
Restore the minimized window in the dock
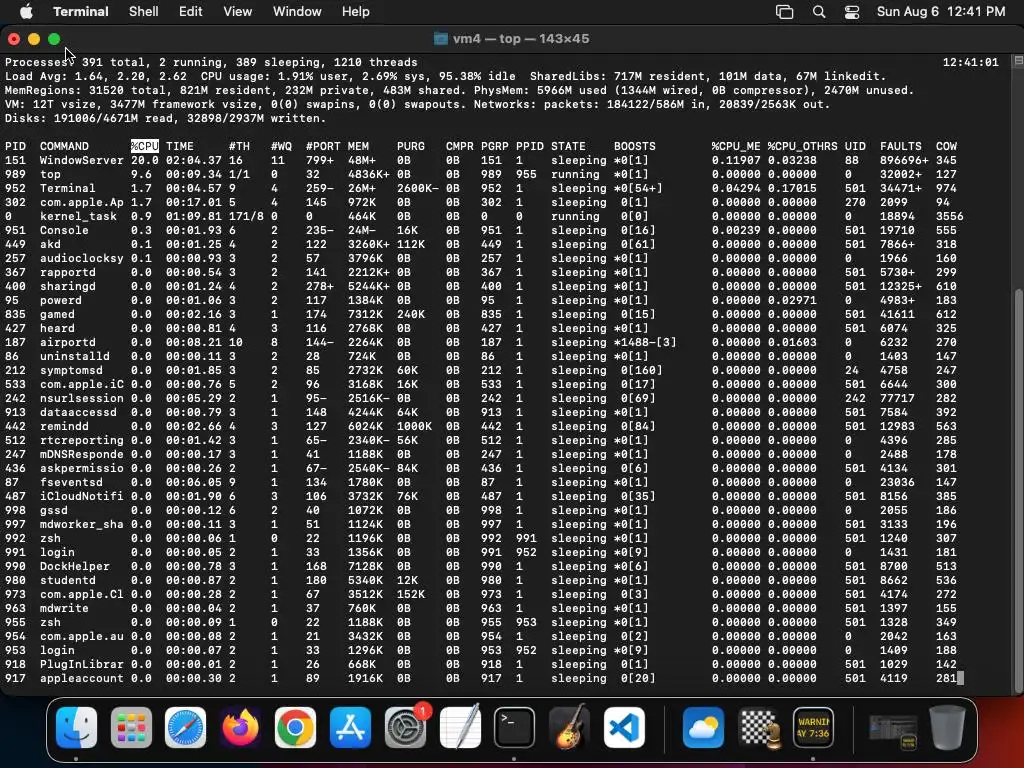(x=893, y=730)
